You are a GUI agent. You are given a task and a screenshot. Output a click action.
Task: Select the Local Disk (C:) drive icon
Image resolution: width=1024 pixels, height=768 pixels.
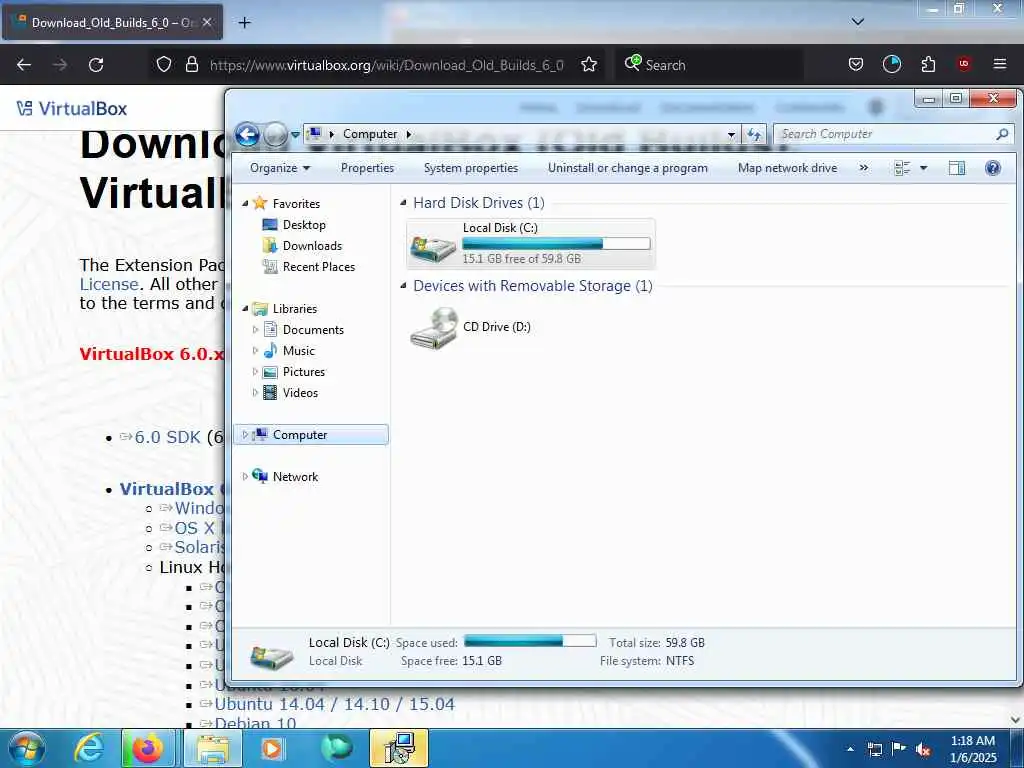point(432,247)
